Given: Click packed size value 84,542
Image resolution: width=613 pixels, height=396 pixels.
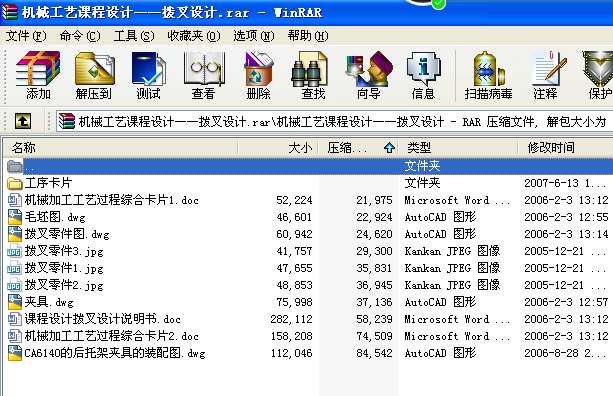Looking at the screenshot, I should (374, 353).
